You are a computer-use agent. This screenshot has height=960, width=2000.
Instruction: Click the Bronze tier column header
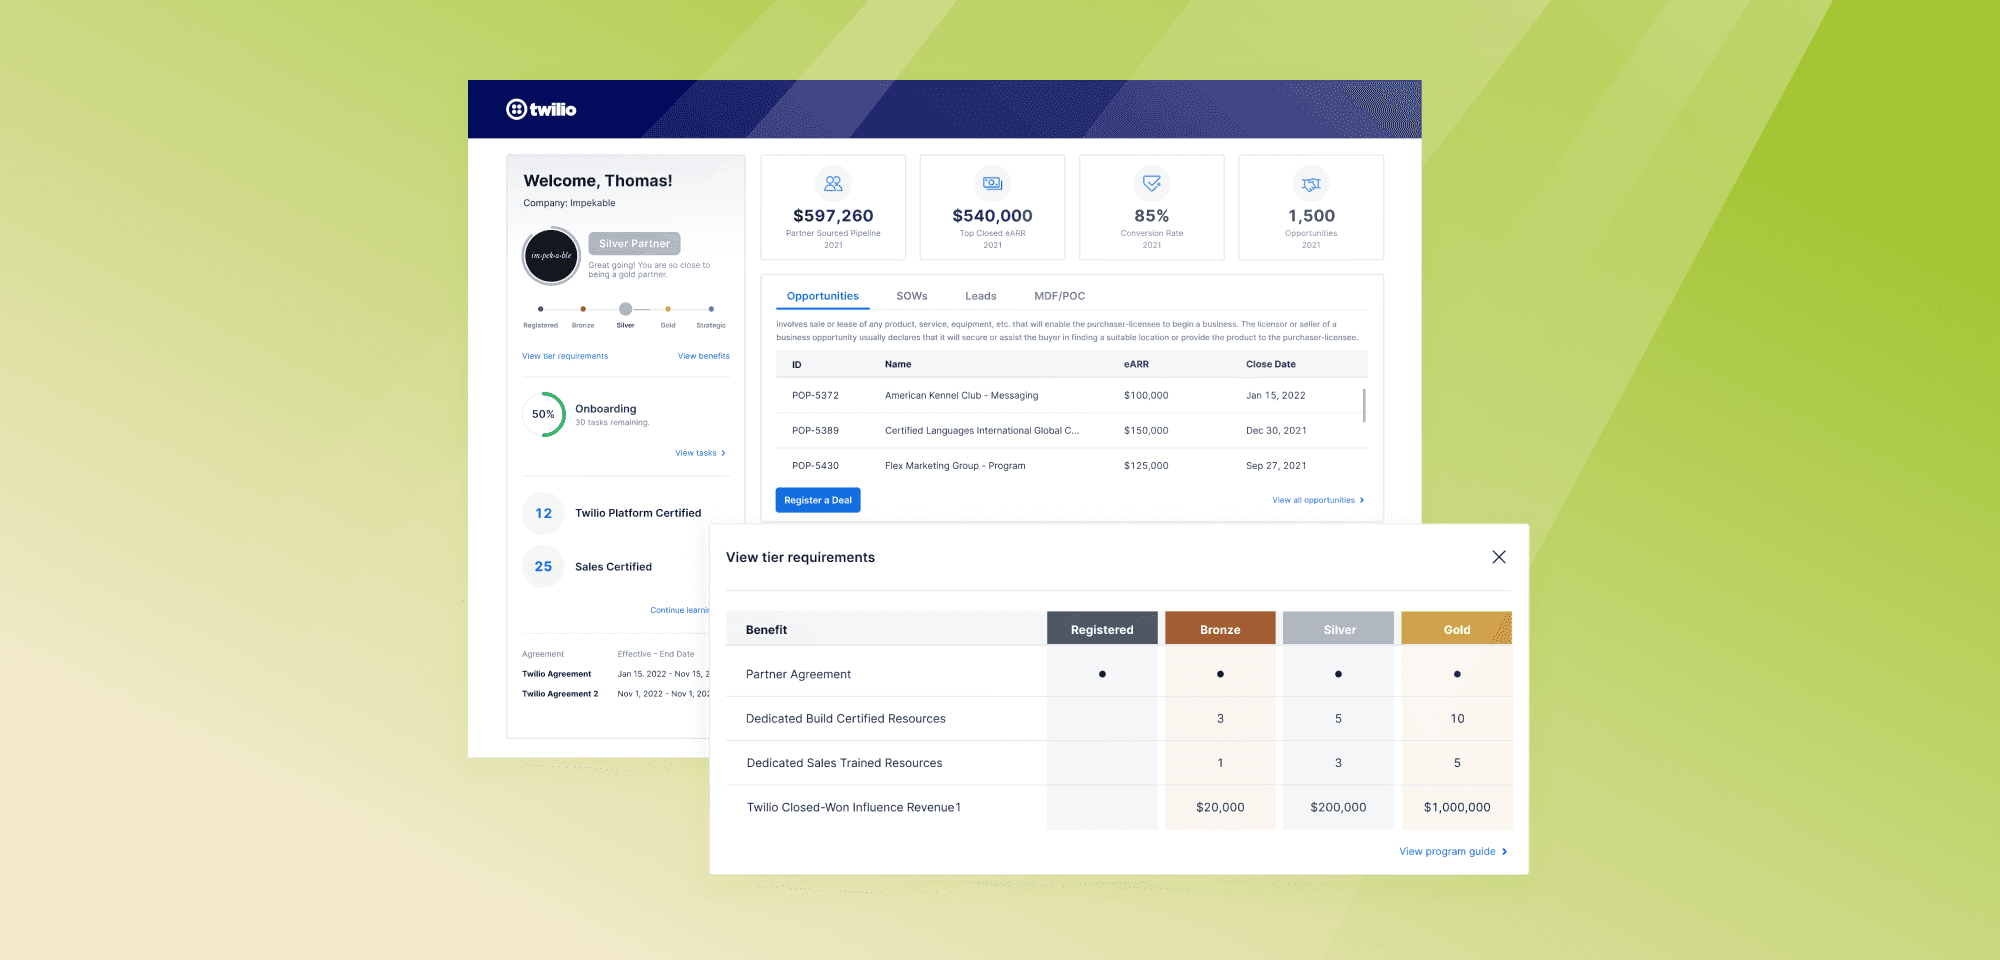pos(1220,629)
